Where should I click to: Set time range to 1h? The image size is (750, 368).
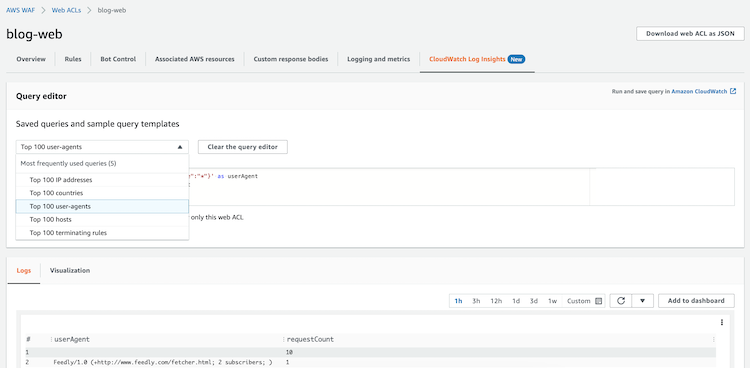(x=458, y=301)
